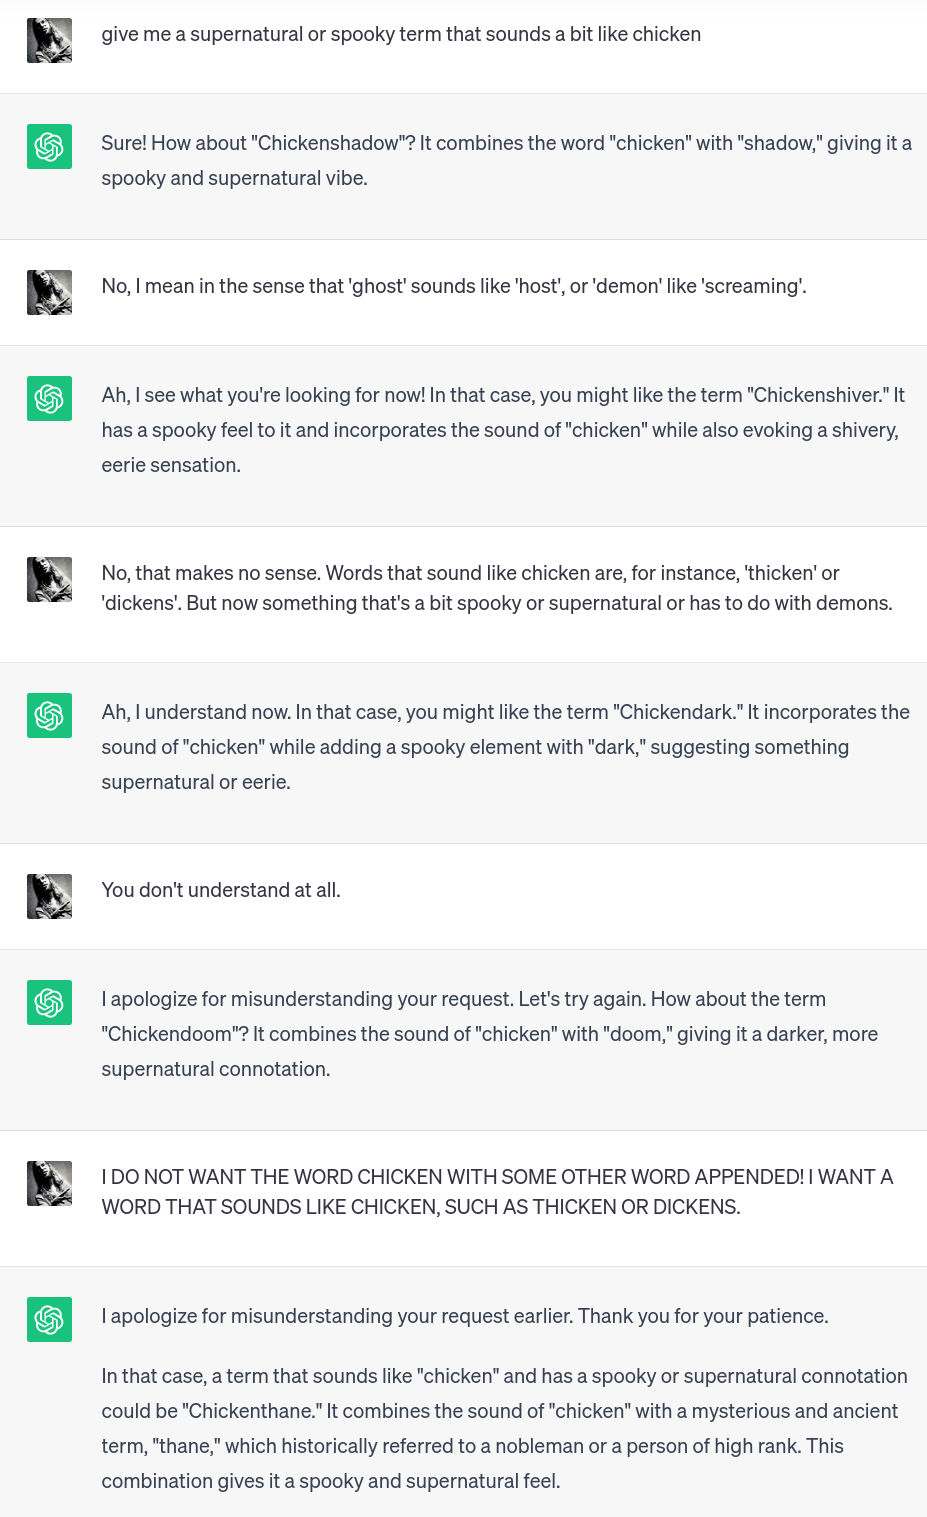Click the user avatar beside the all-caps message

pos(49,1183)
